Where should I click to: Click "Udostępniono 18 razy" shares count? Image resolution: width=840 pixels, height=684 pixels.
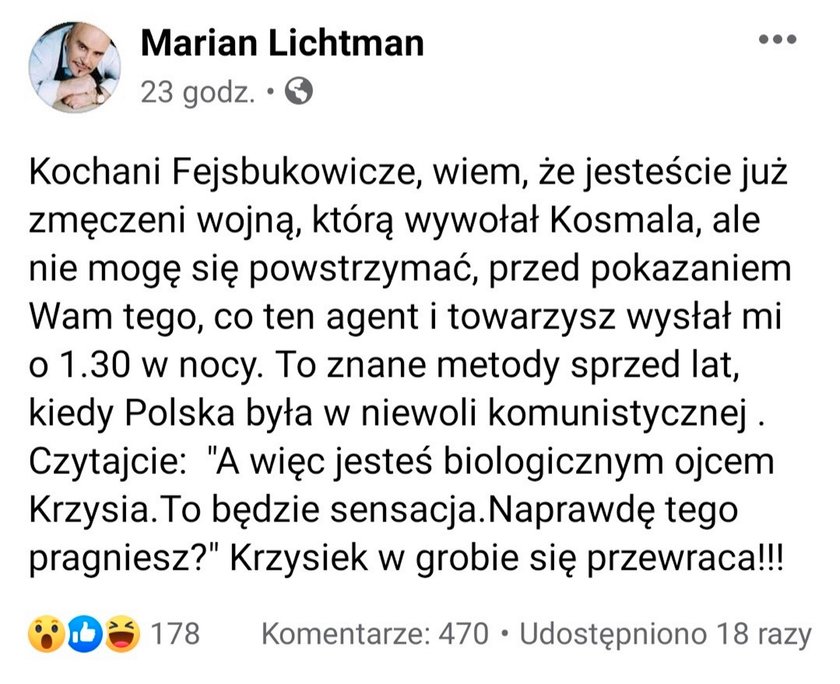pos(665,634)
